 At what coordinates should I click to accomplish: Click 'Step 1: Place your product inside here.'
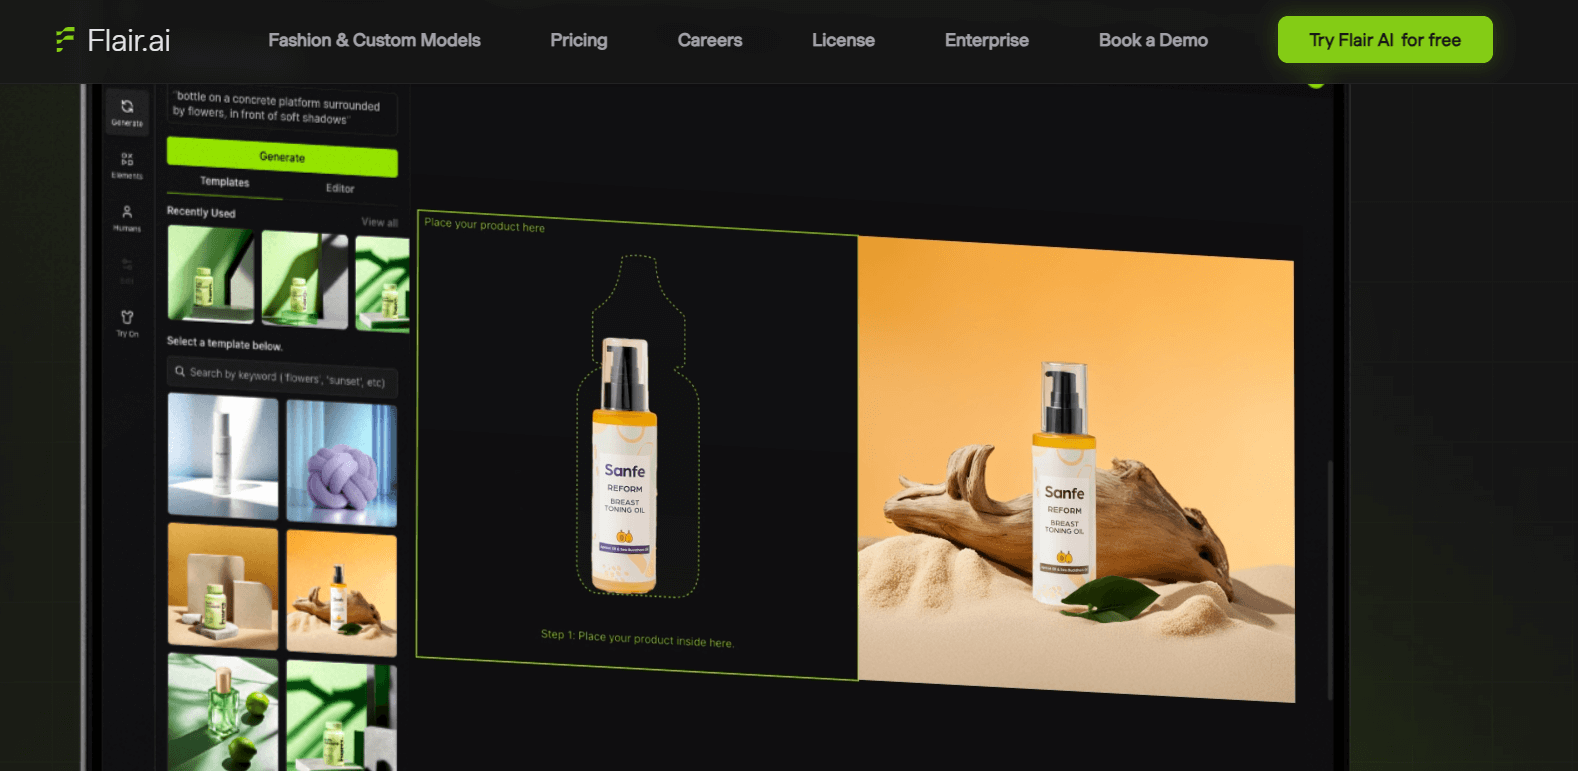pos(637,638)
